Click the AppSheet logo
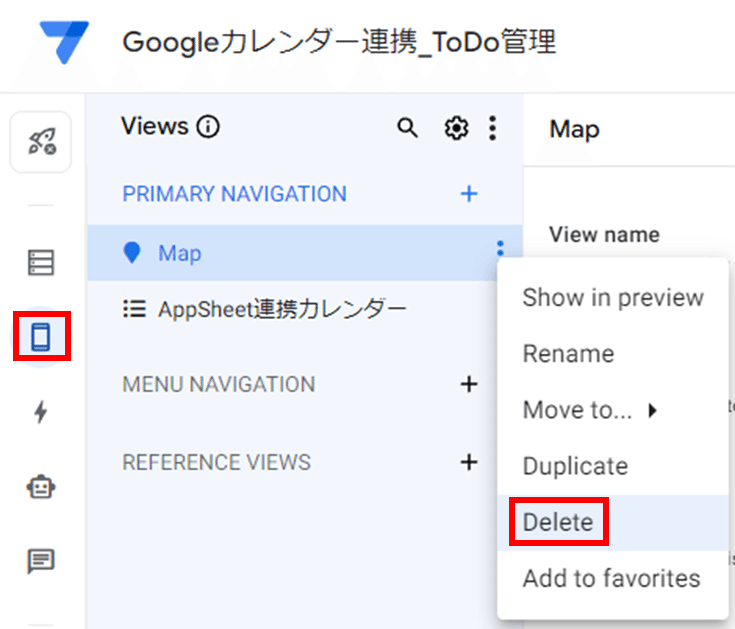The image size is (735, 629). (x=64, y=42)
